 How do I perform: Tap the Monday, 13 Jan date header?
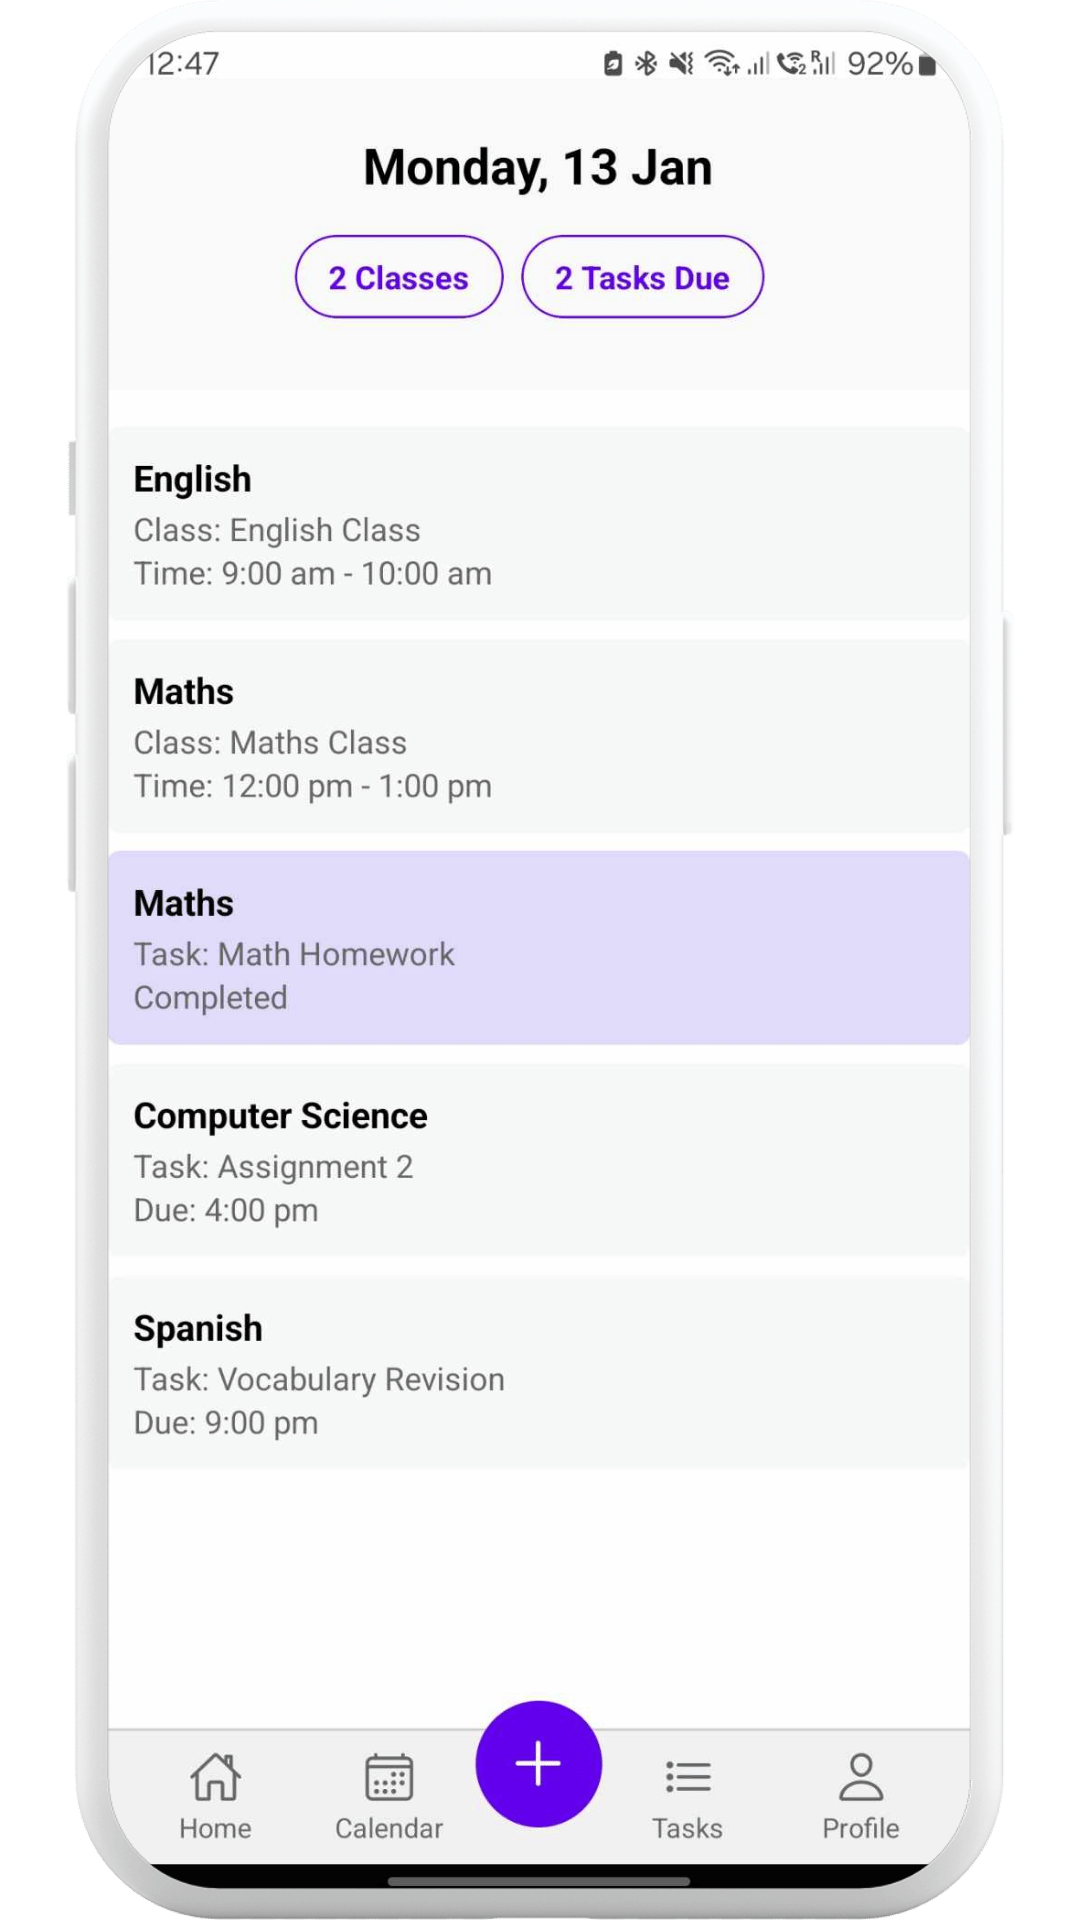pos(538,167)
